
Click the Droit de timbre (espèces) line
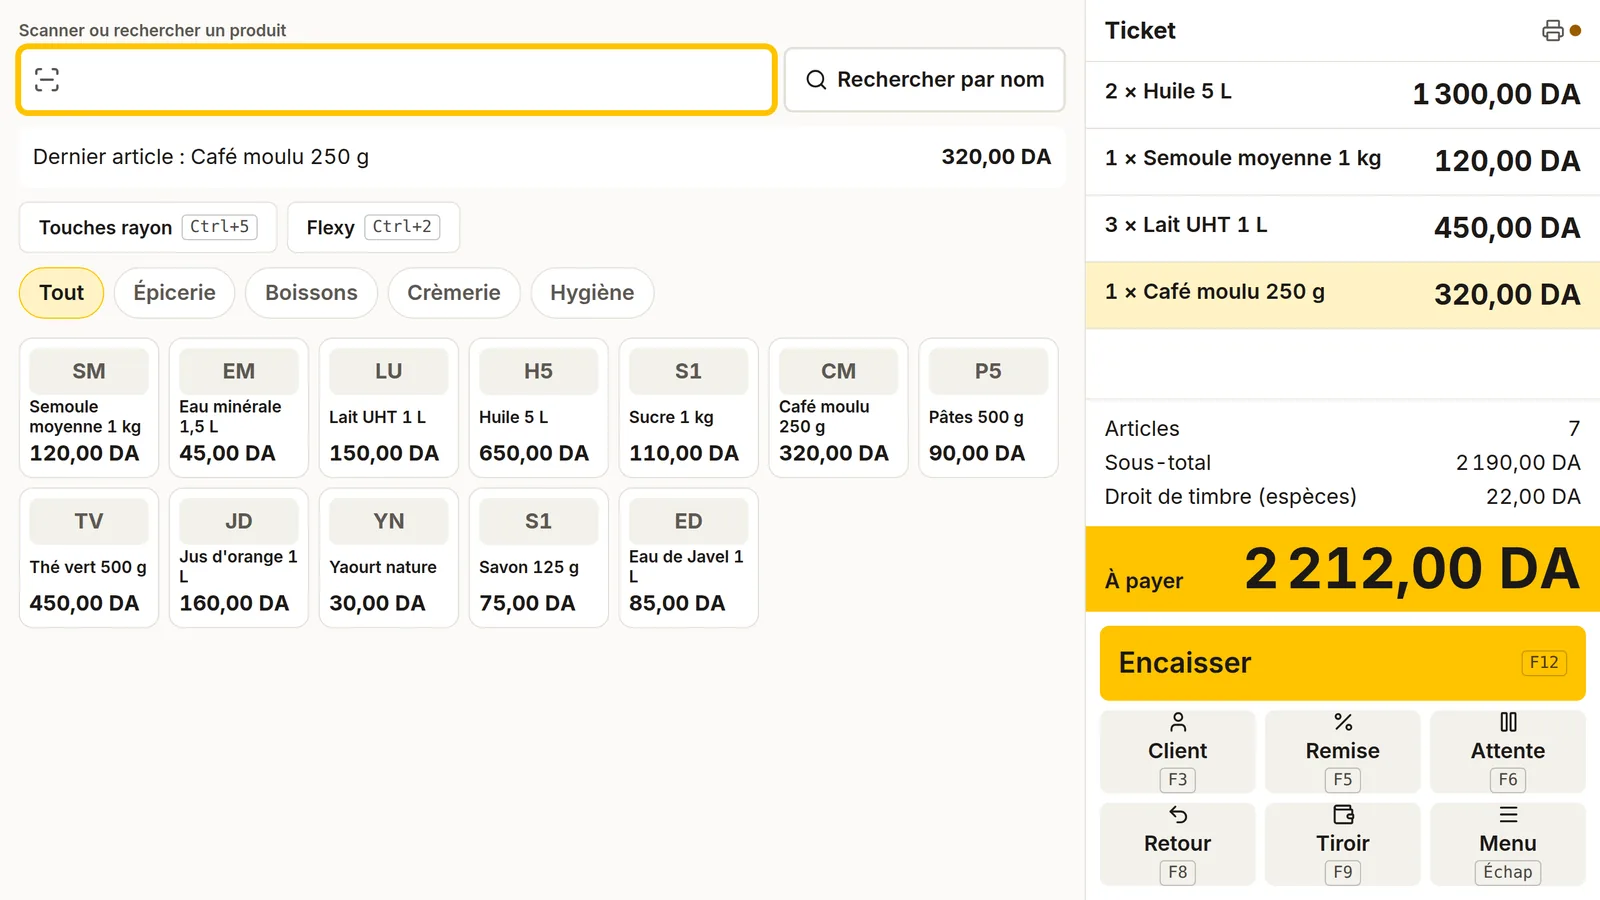[1343, 497]
